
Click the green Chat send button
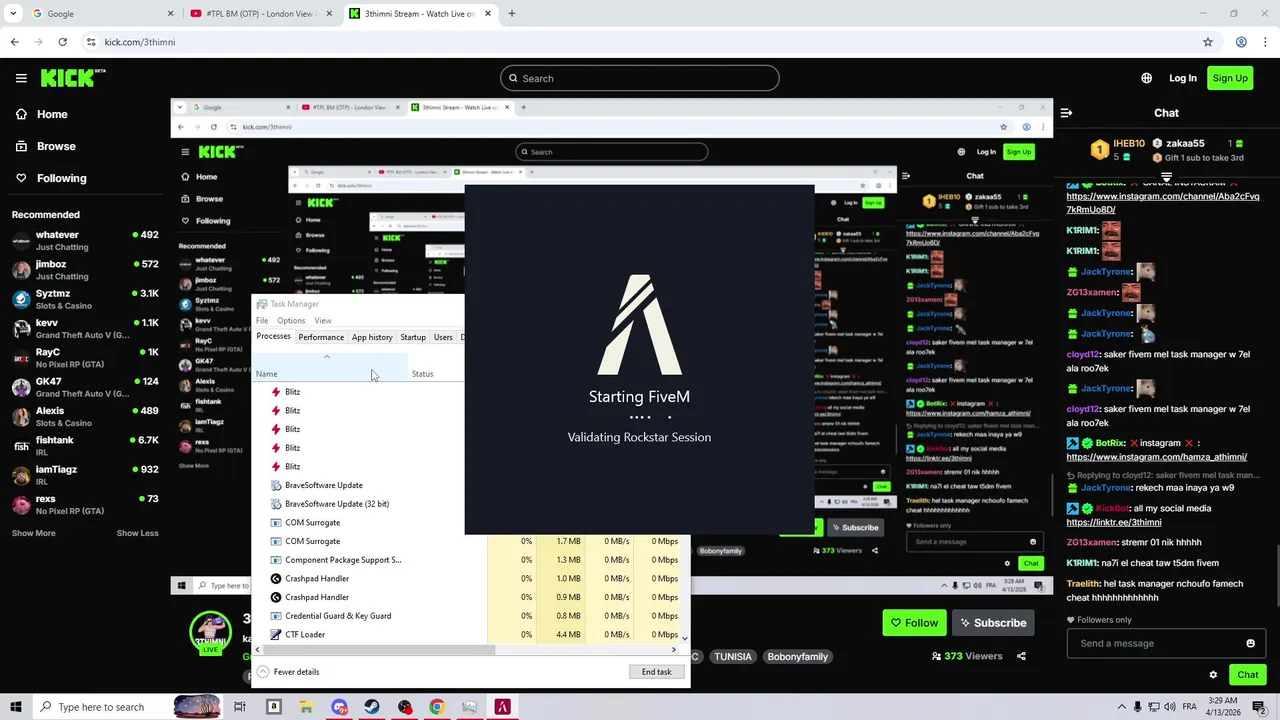1247,675
